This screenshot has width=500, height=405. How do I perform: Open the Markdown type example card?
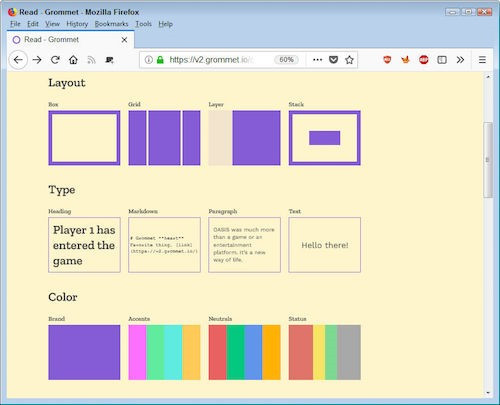click(164, 245)
